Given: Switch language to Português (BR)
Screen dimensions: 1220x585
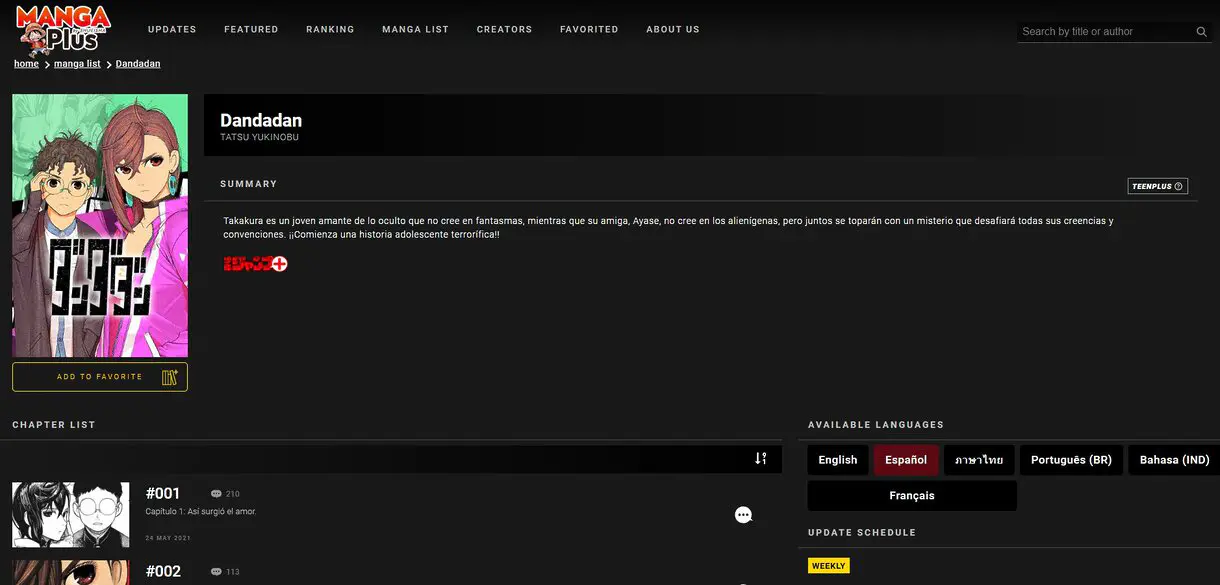Looking at the screenshot, I should tap(1071, 460).
